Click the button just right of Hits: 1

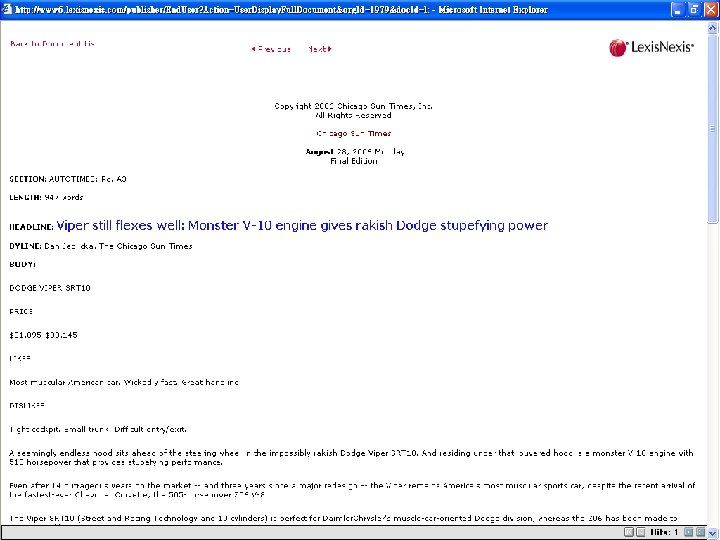688,532
